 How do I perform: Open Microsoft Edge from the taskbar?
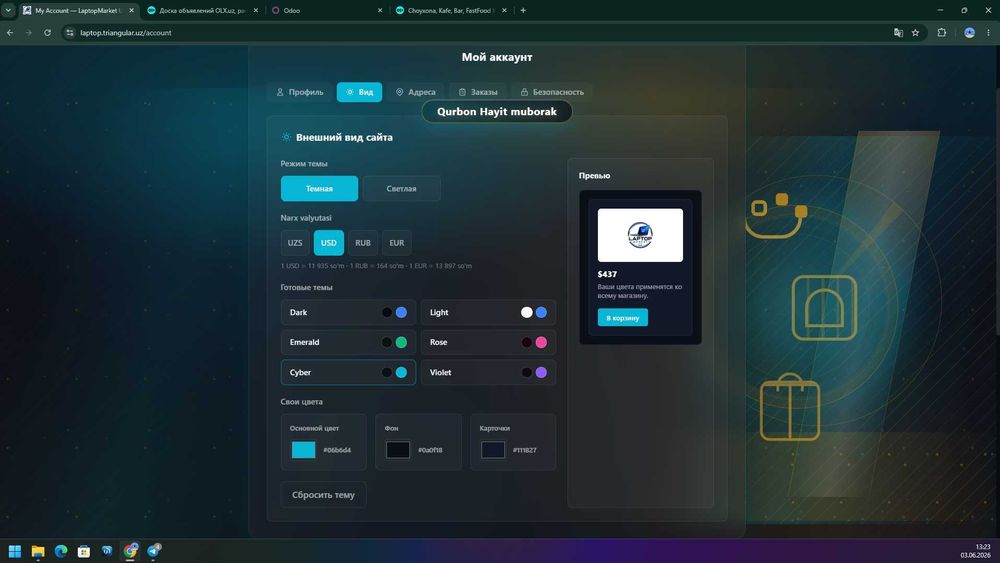point(61,551)
